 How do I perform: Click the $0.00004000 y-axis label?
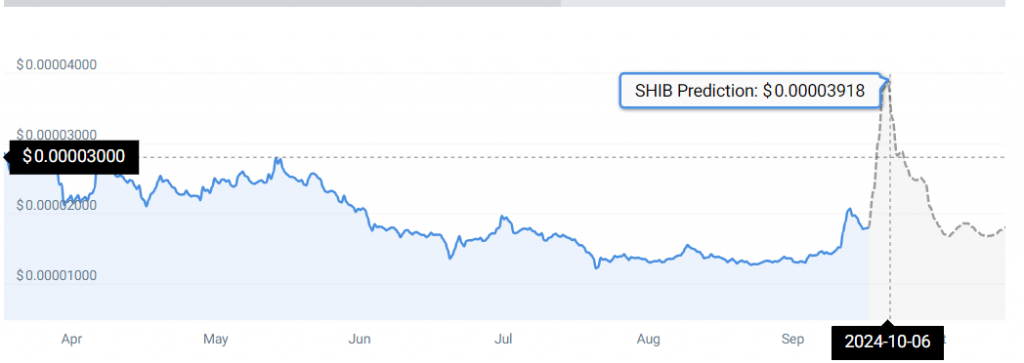point(57,65)
